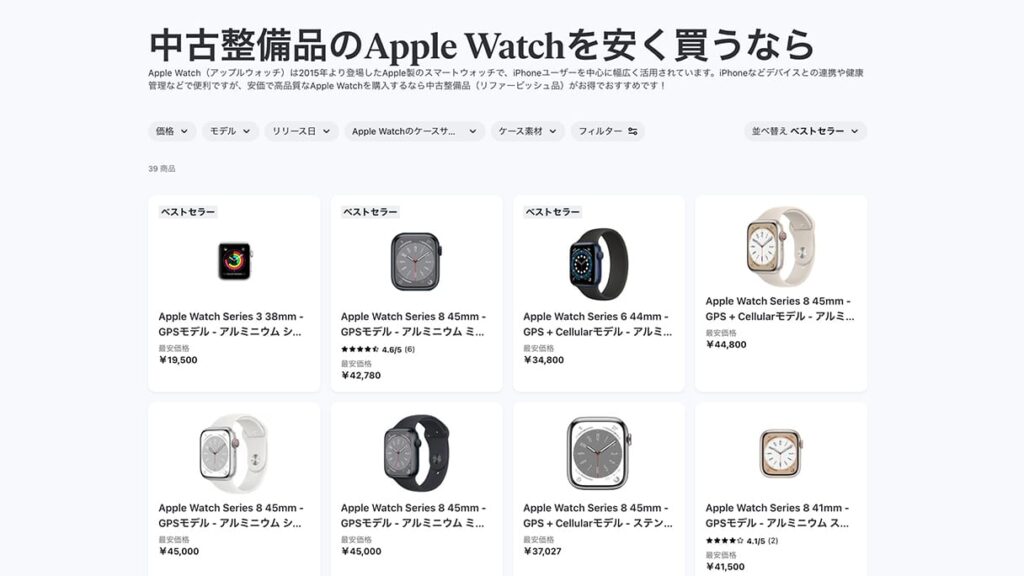Select the midnight Series 8 45mm bestseller image
Viewport: 1024px width, 576px height.
pos(416,262)
